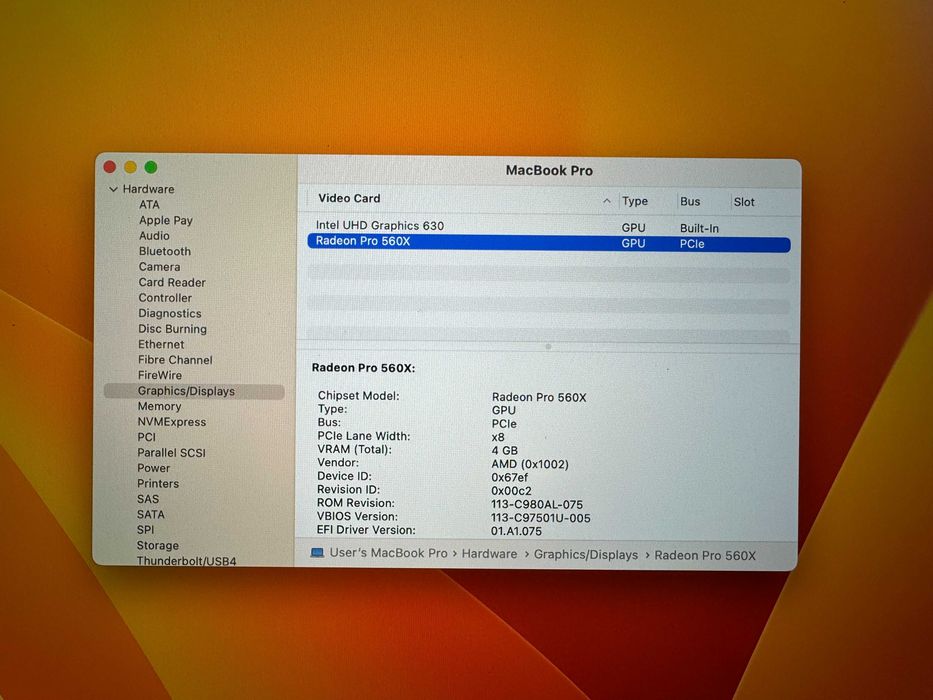Open SAS hardware section
This screenshot has width=933, height=700.
(x=148, y=499)
